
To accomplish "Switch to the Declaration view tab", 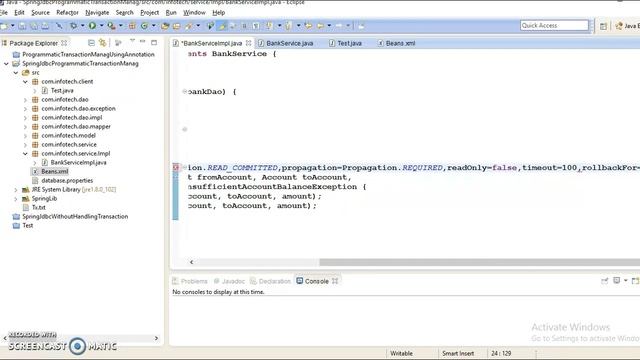I will [270, 281].
